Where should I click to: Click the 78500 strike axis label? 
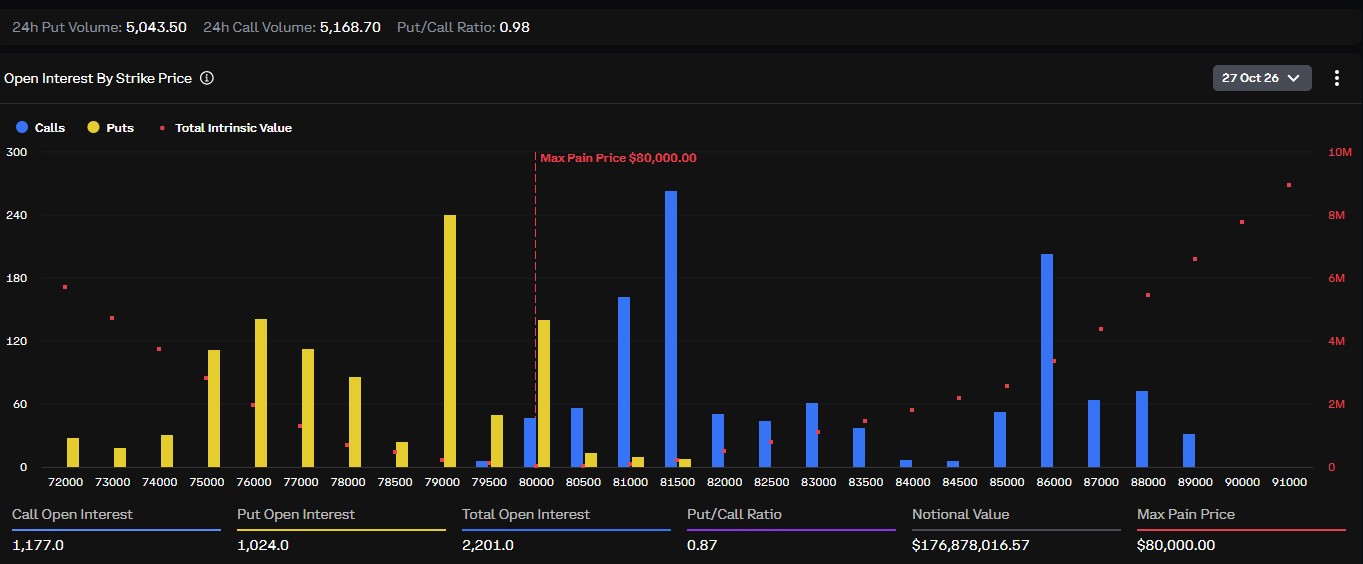(395, 482)
